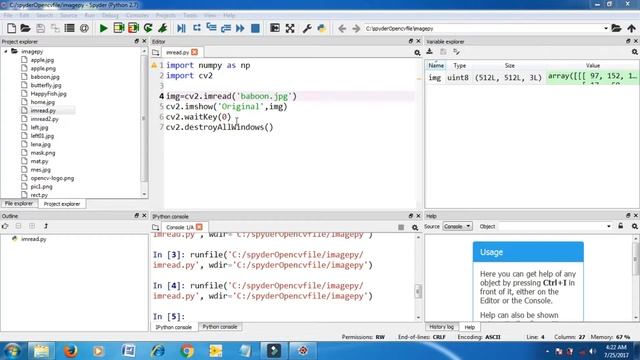Open Google Chrome from the taskbar

pos(187,351)
